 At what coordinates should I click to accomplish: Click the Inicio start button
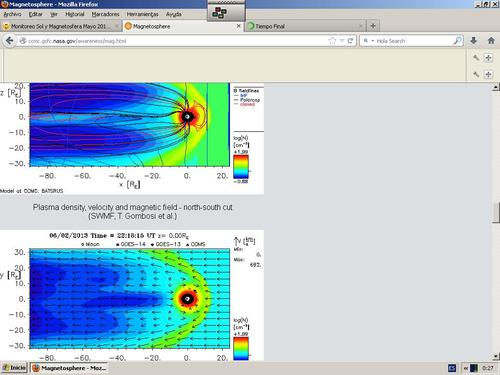point(14,368)
